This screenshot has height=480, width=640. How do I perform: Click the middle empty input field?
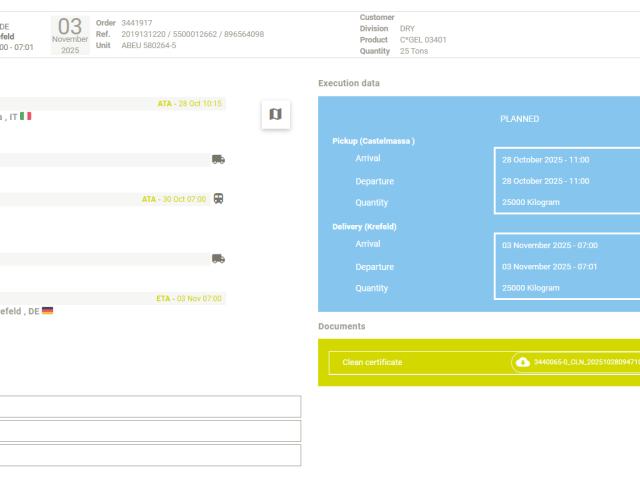(150, 431)
